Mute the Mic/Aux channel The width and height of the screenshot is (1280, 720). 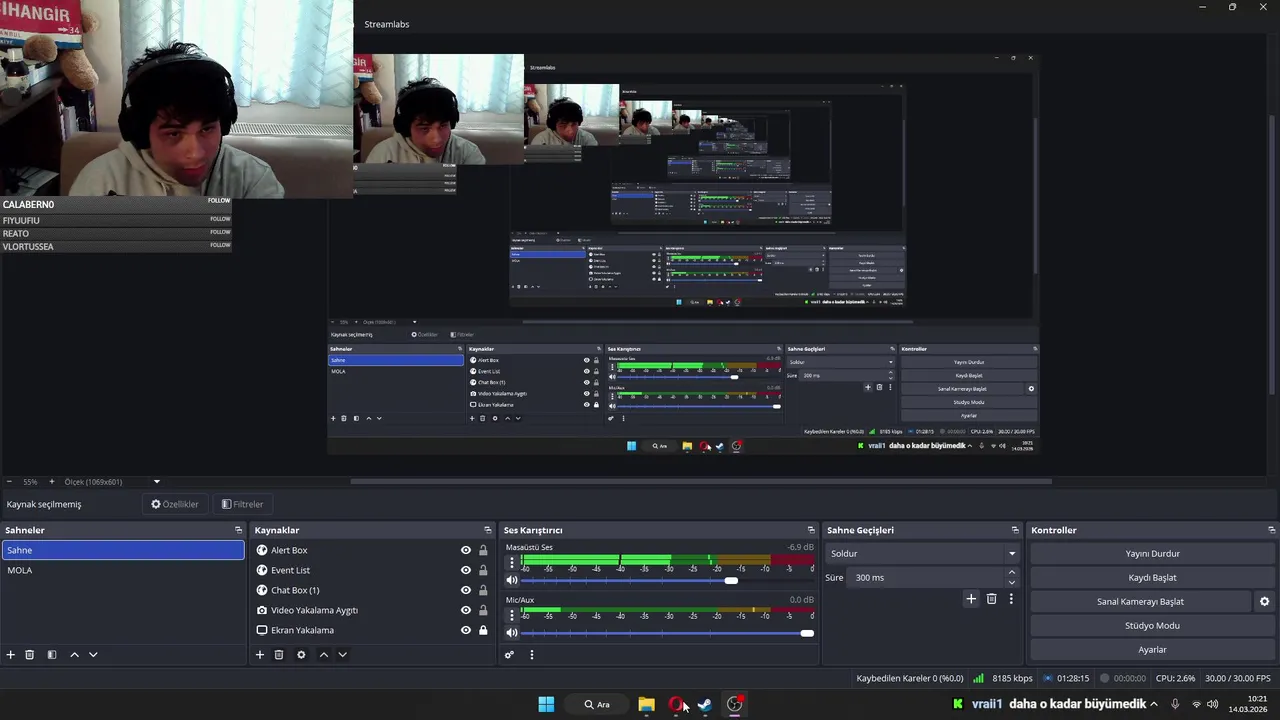click(512, 633)
